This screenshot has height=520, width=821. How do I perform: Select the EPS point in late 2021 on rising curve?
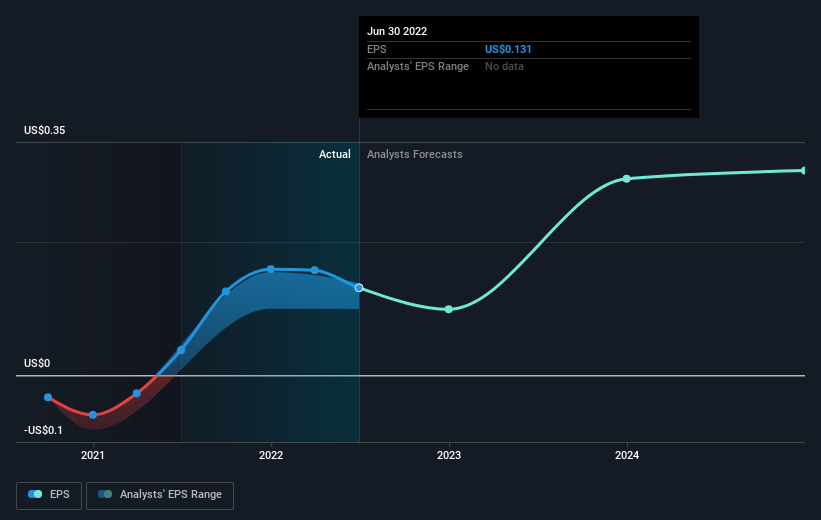[226, 292]
